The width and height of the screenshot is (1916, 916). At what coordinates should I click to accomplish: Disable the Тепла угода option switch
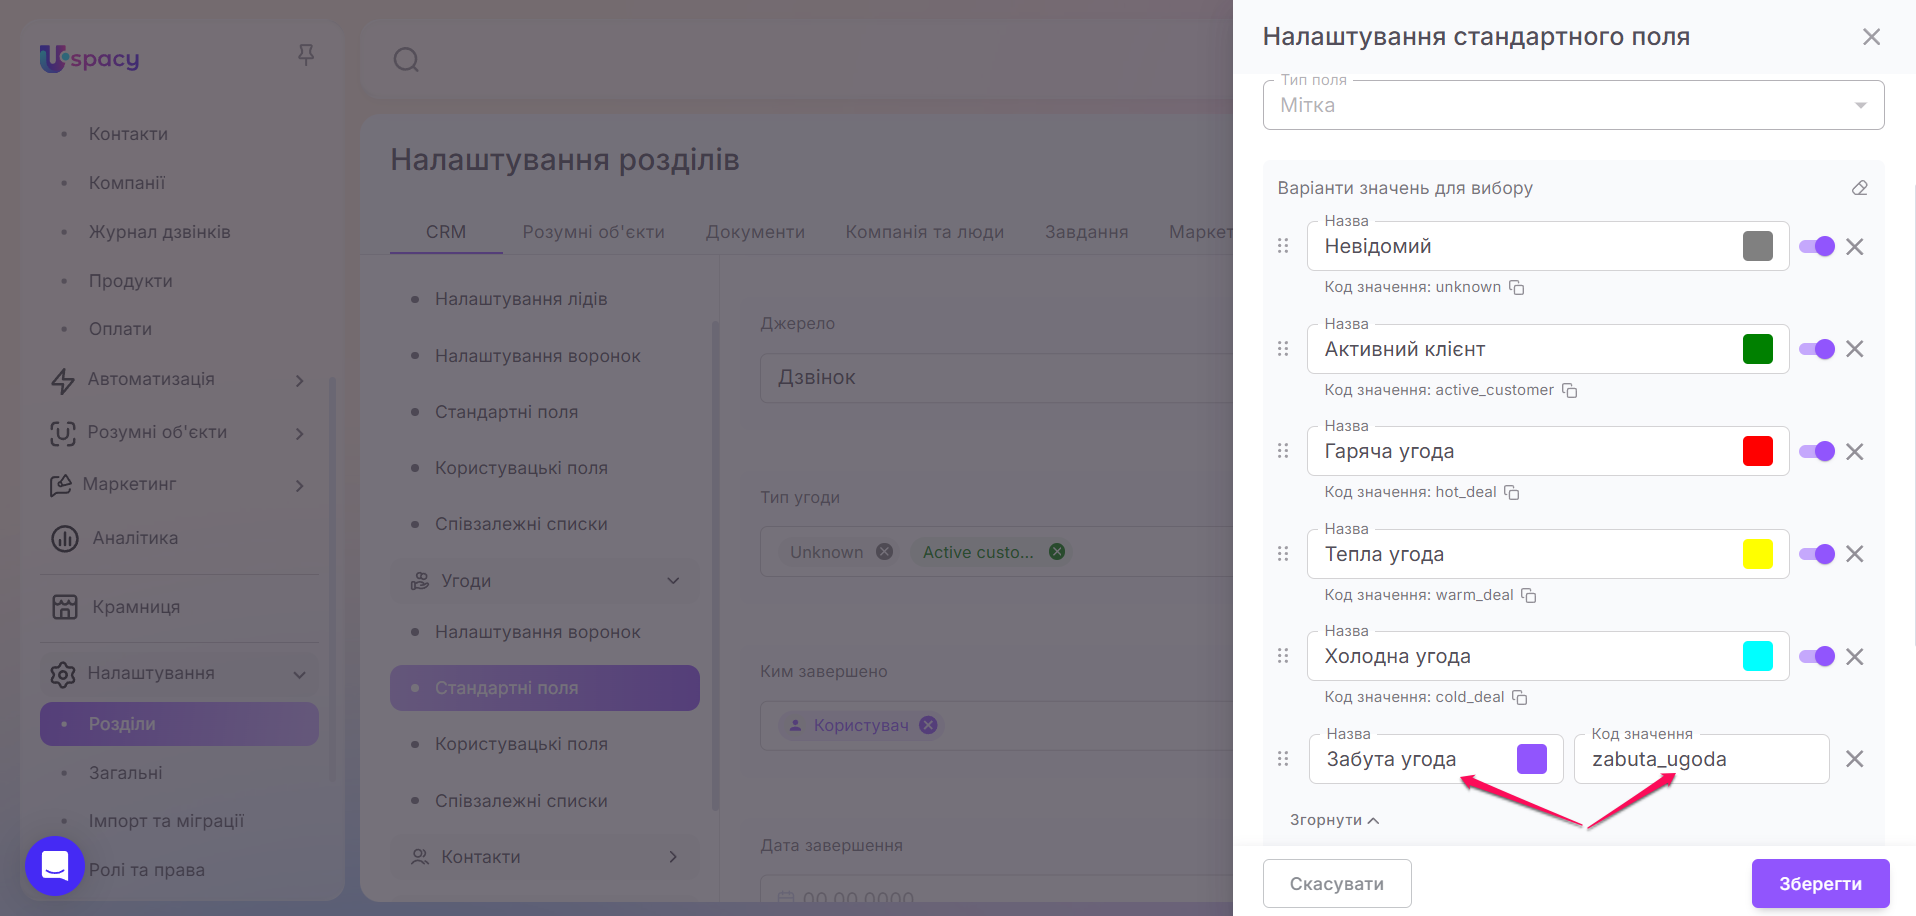click(1817, 554)
